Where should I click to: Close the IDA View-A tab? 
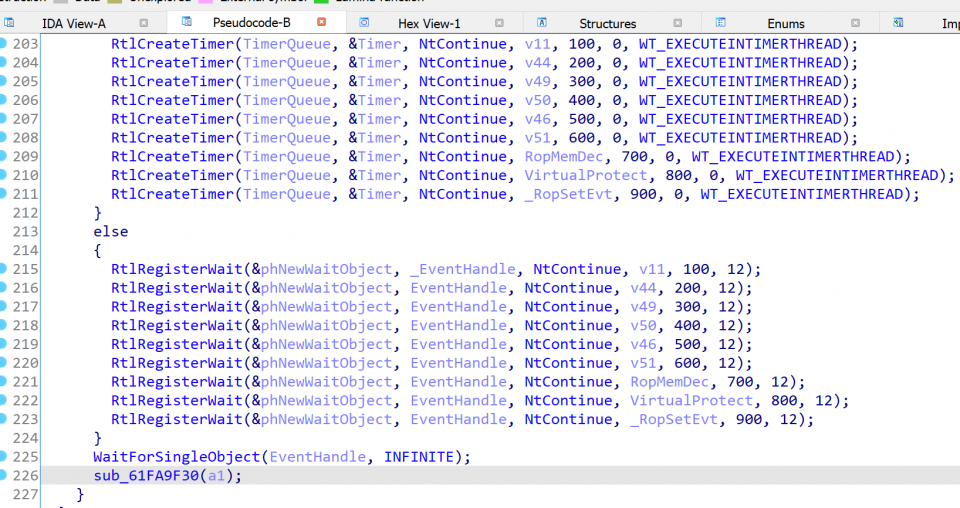pyautogui.click(x=143, y=23)
